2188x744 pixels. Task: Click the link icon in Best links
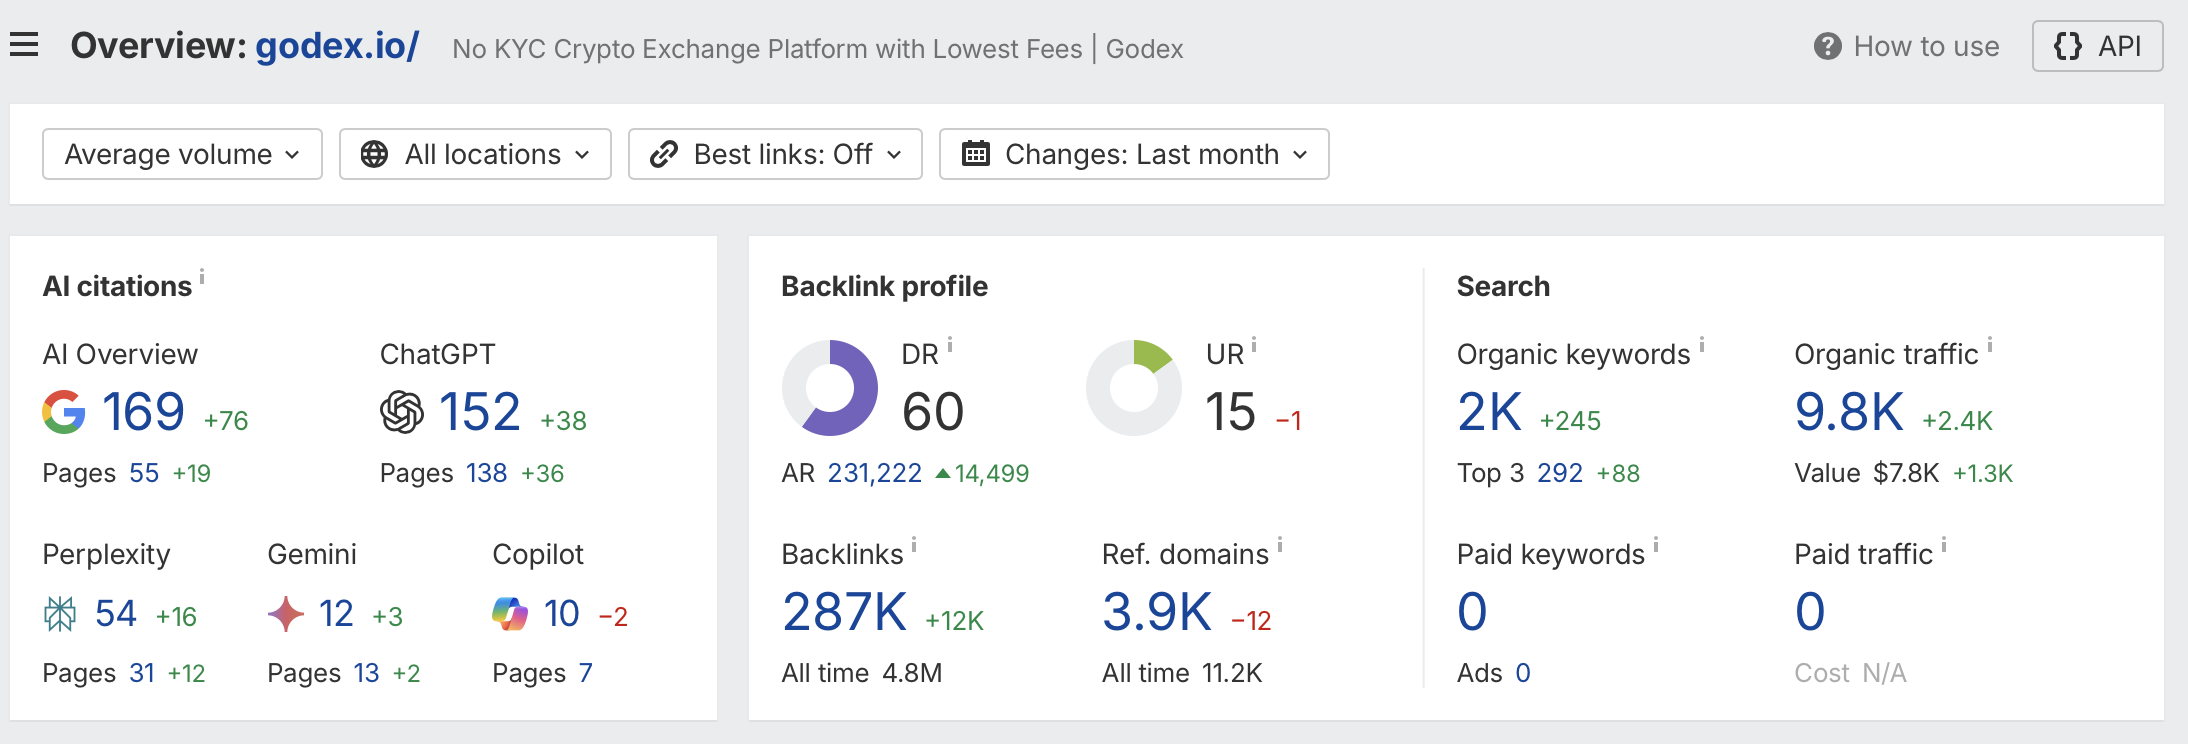664,154
